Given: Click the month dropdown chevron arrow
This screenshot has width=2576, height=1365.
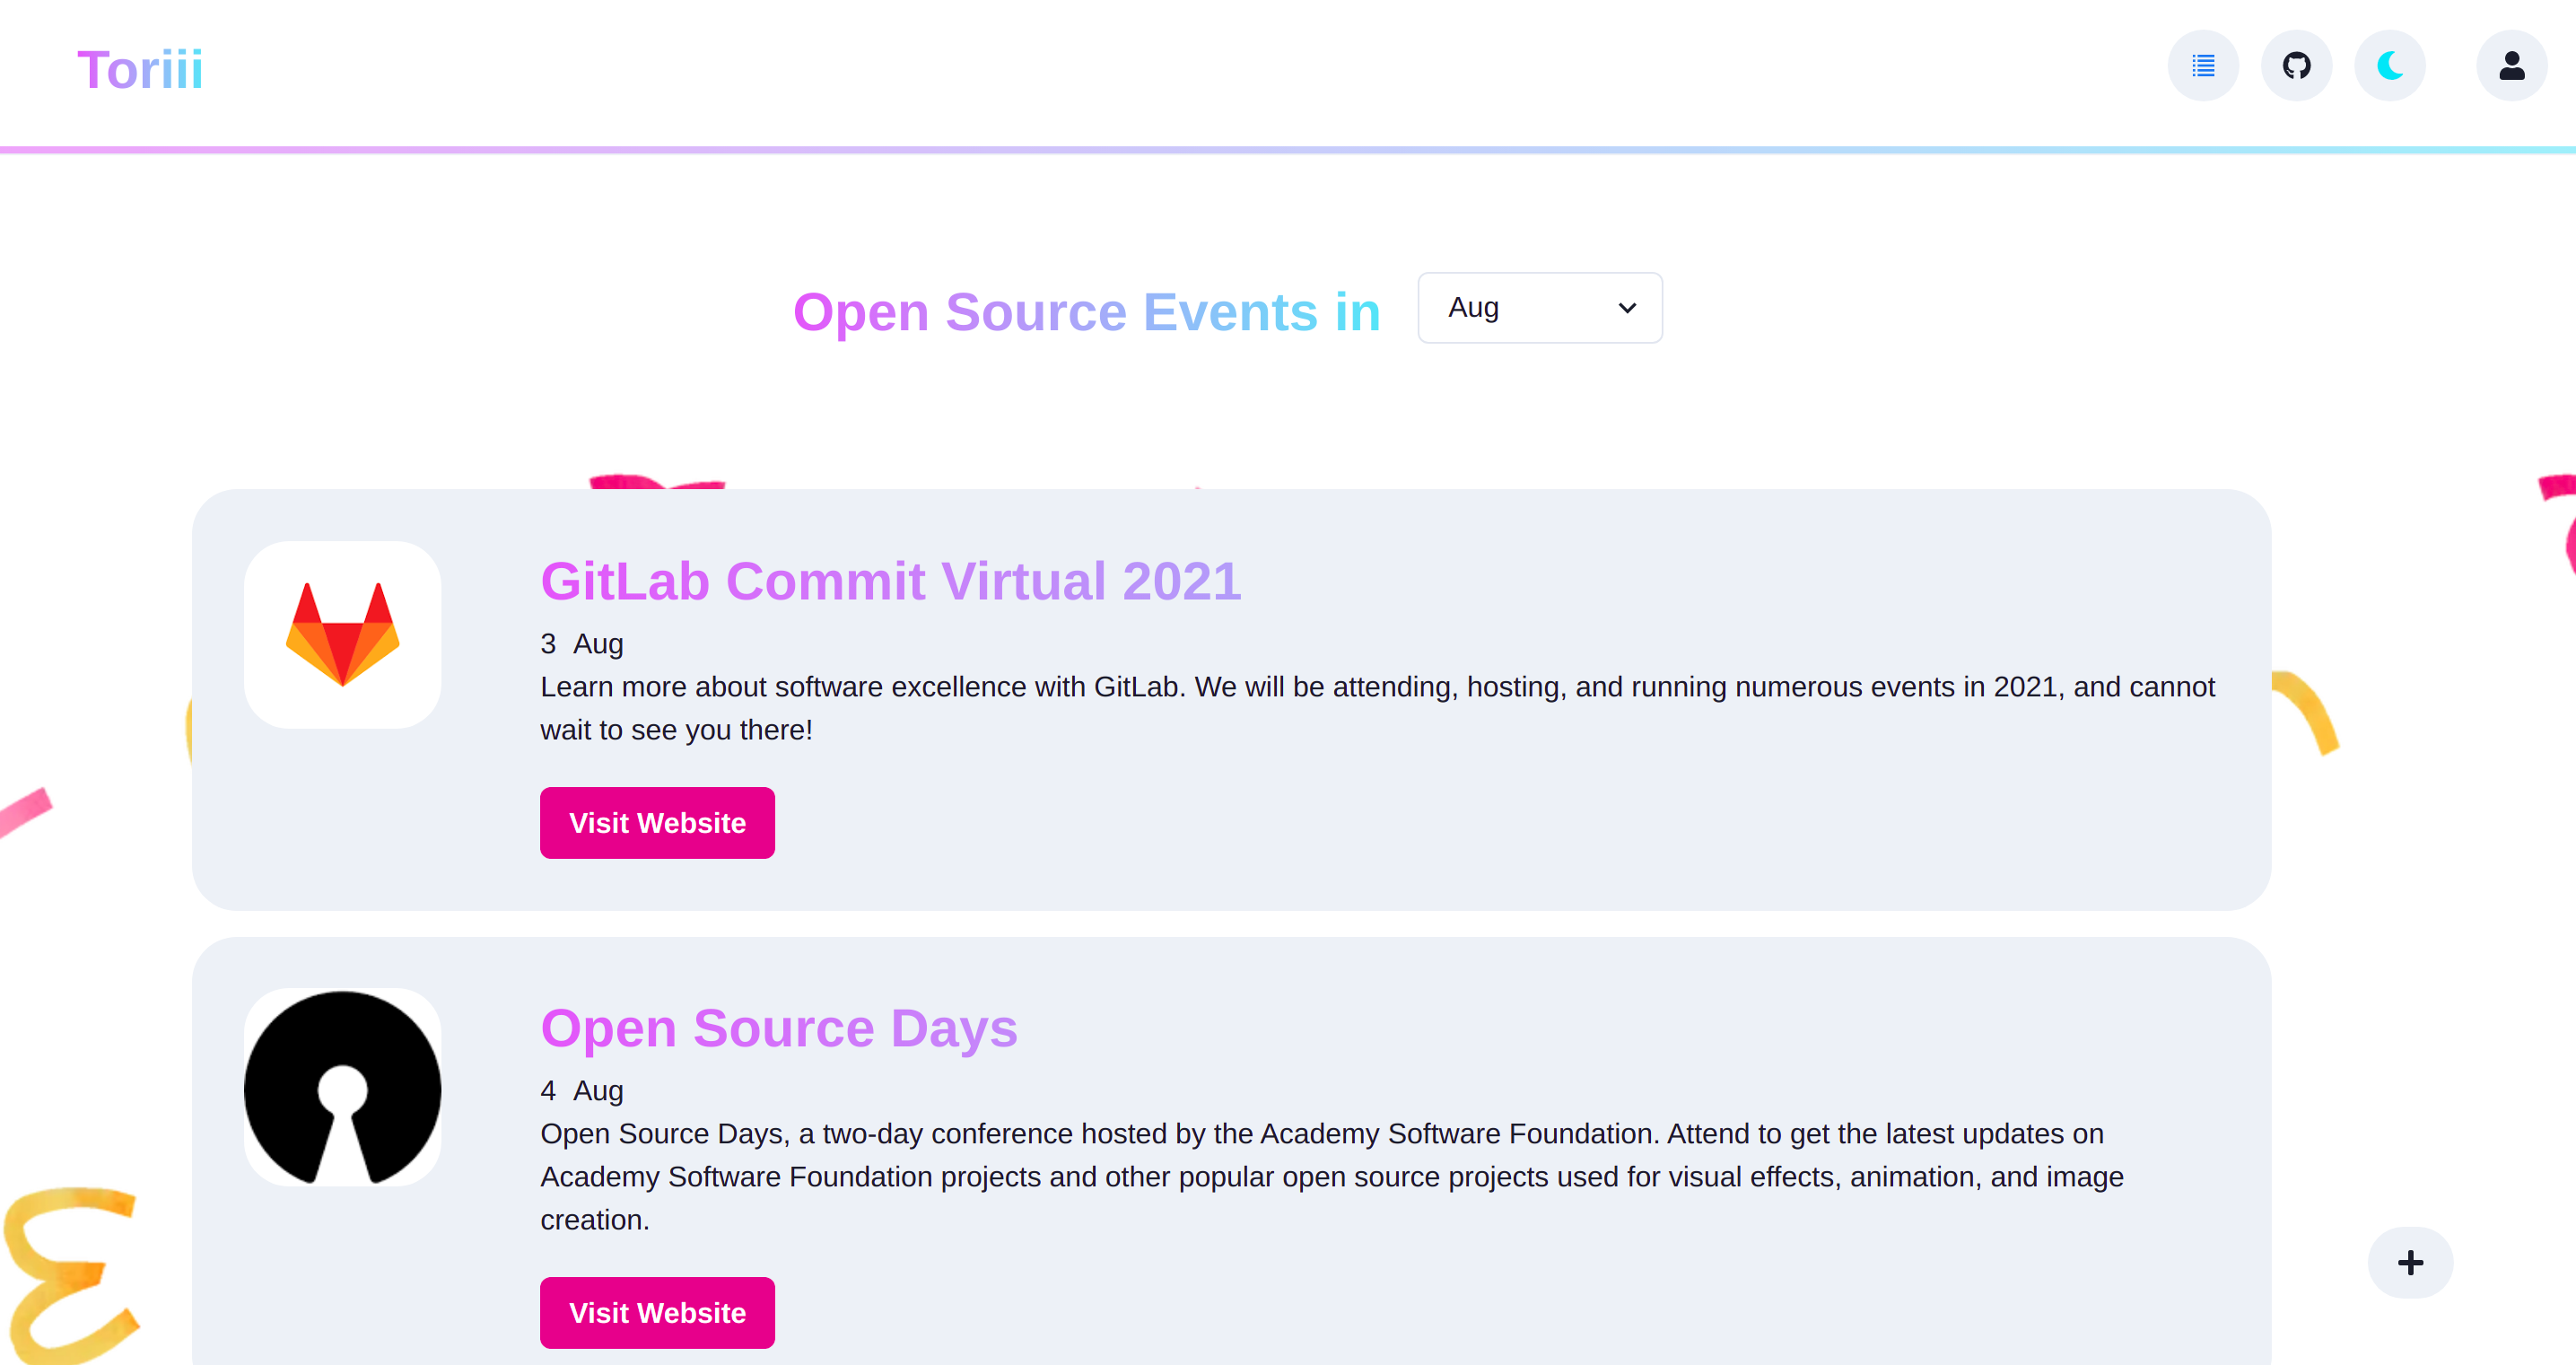Looking at the screenshot, I should tap(1627, 308).
